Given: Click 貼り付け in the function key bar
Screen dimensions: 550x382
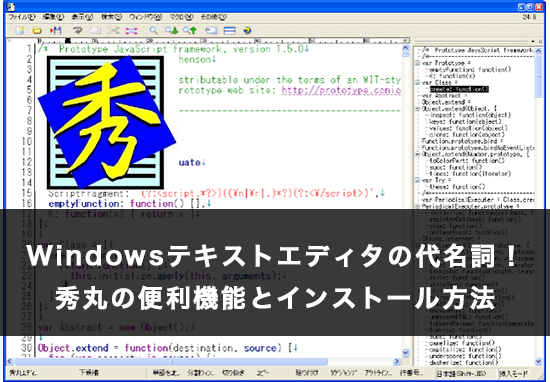Looking at the screenshot, I should 307,373.
